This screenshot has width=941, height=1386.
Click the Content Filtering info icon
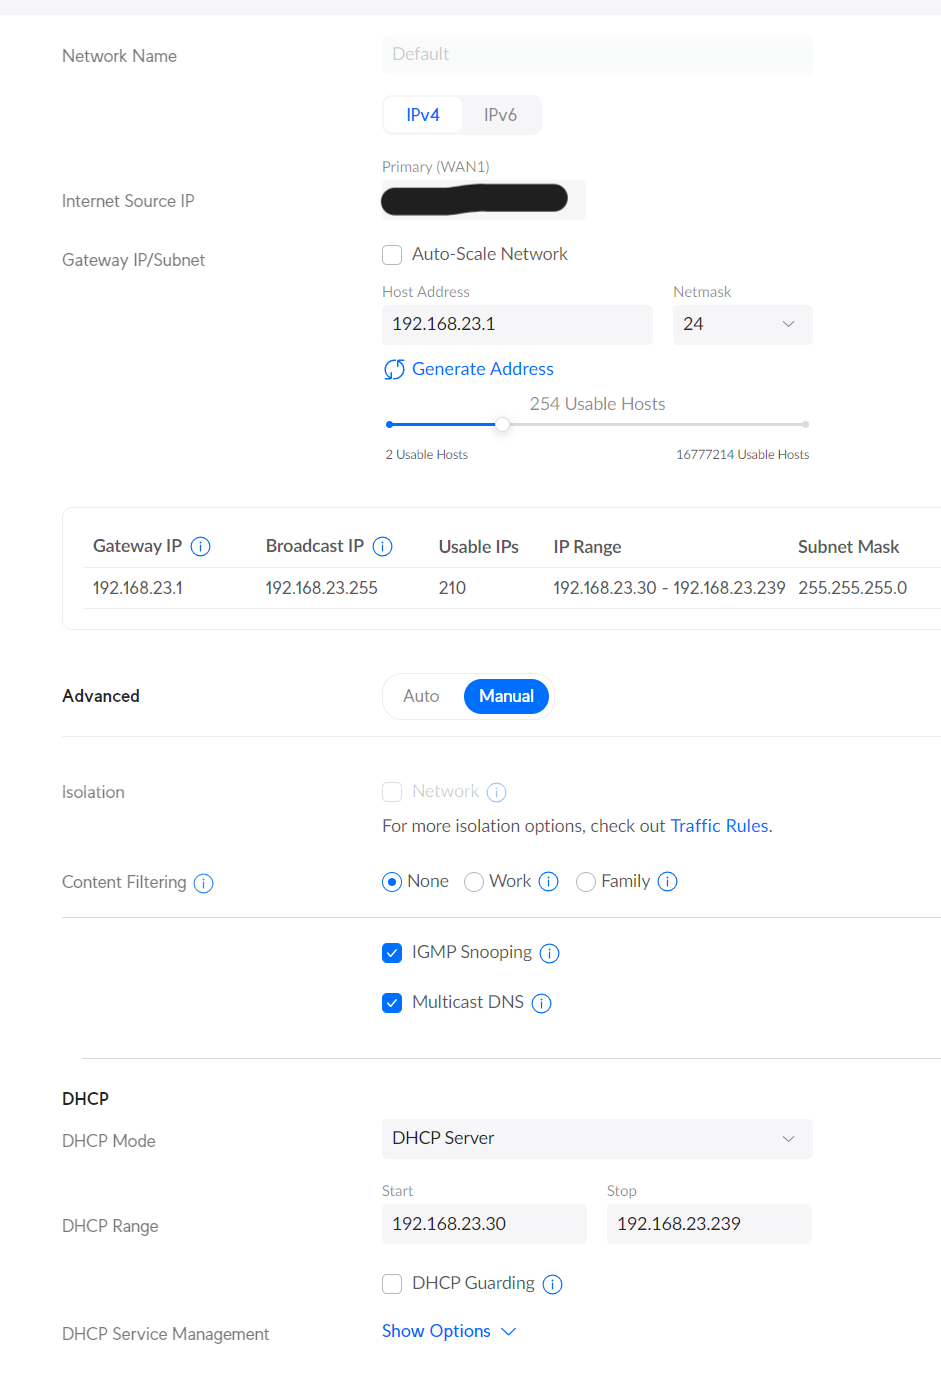pyautogui.click(x=203, y=883)
